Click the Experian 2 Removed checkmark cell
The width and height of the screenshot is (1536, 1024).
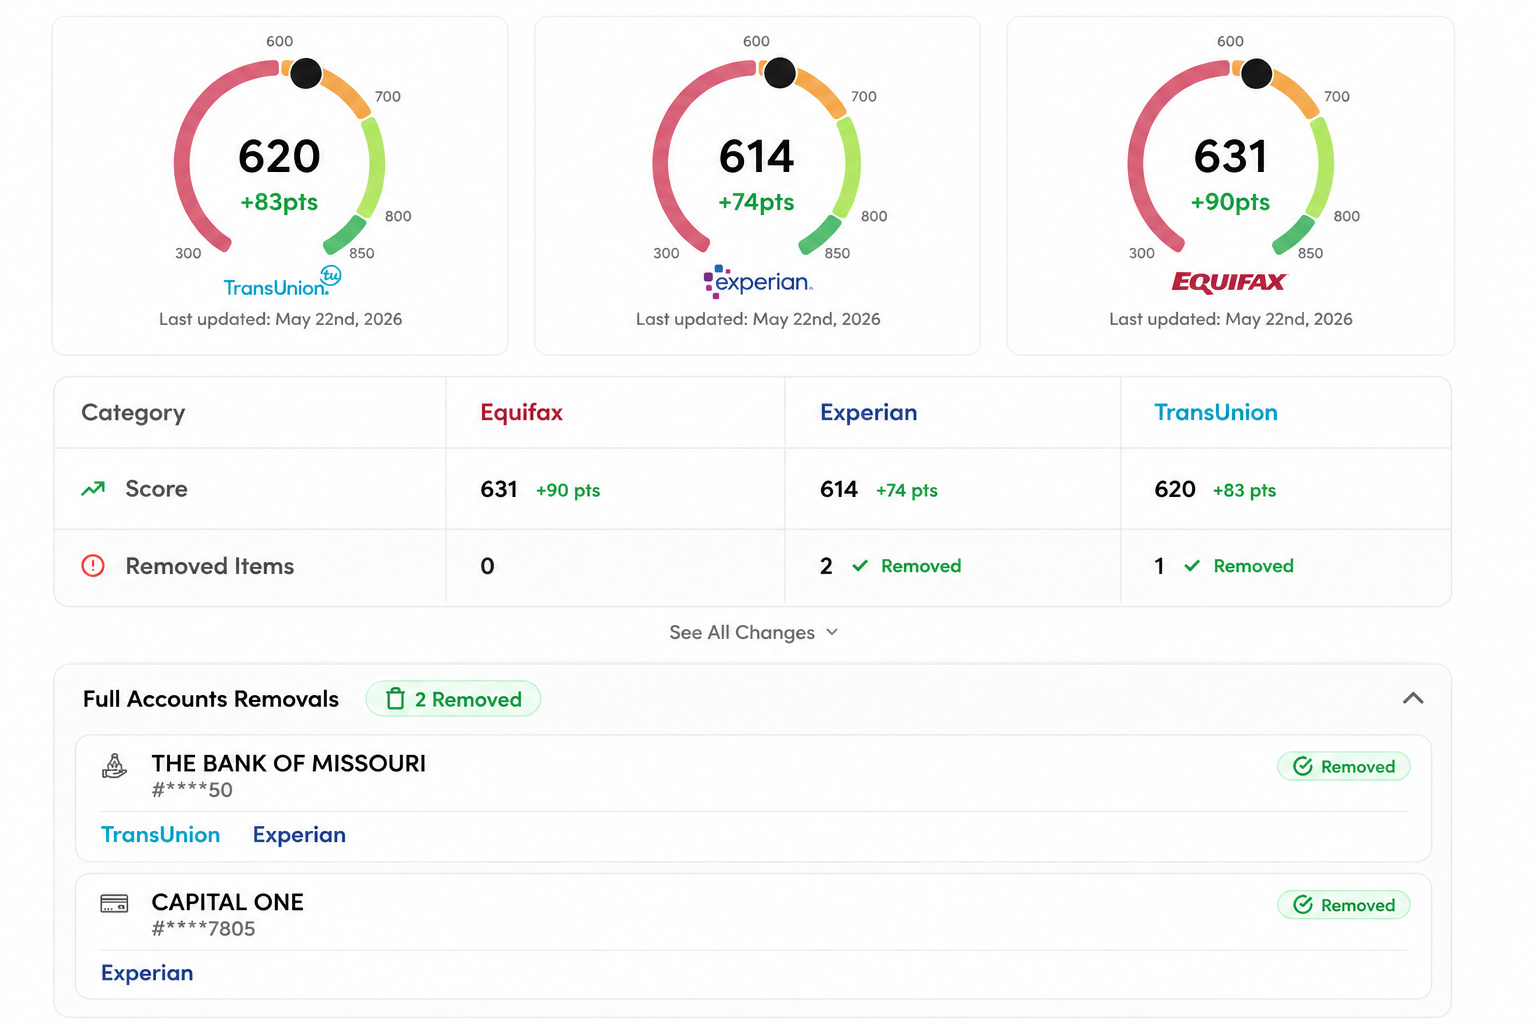point(891,566)
